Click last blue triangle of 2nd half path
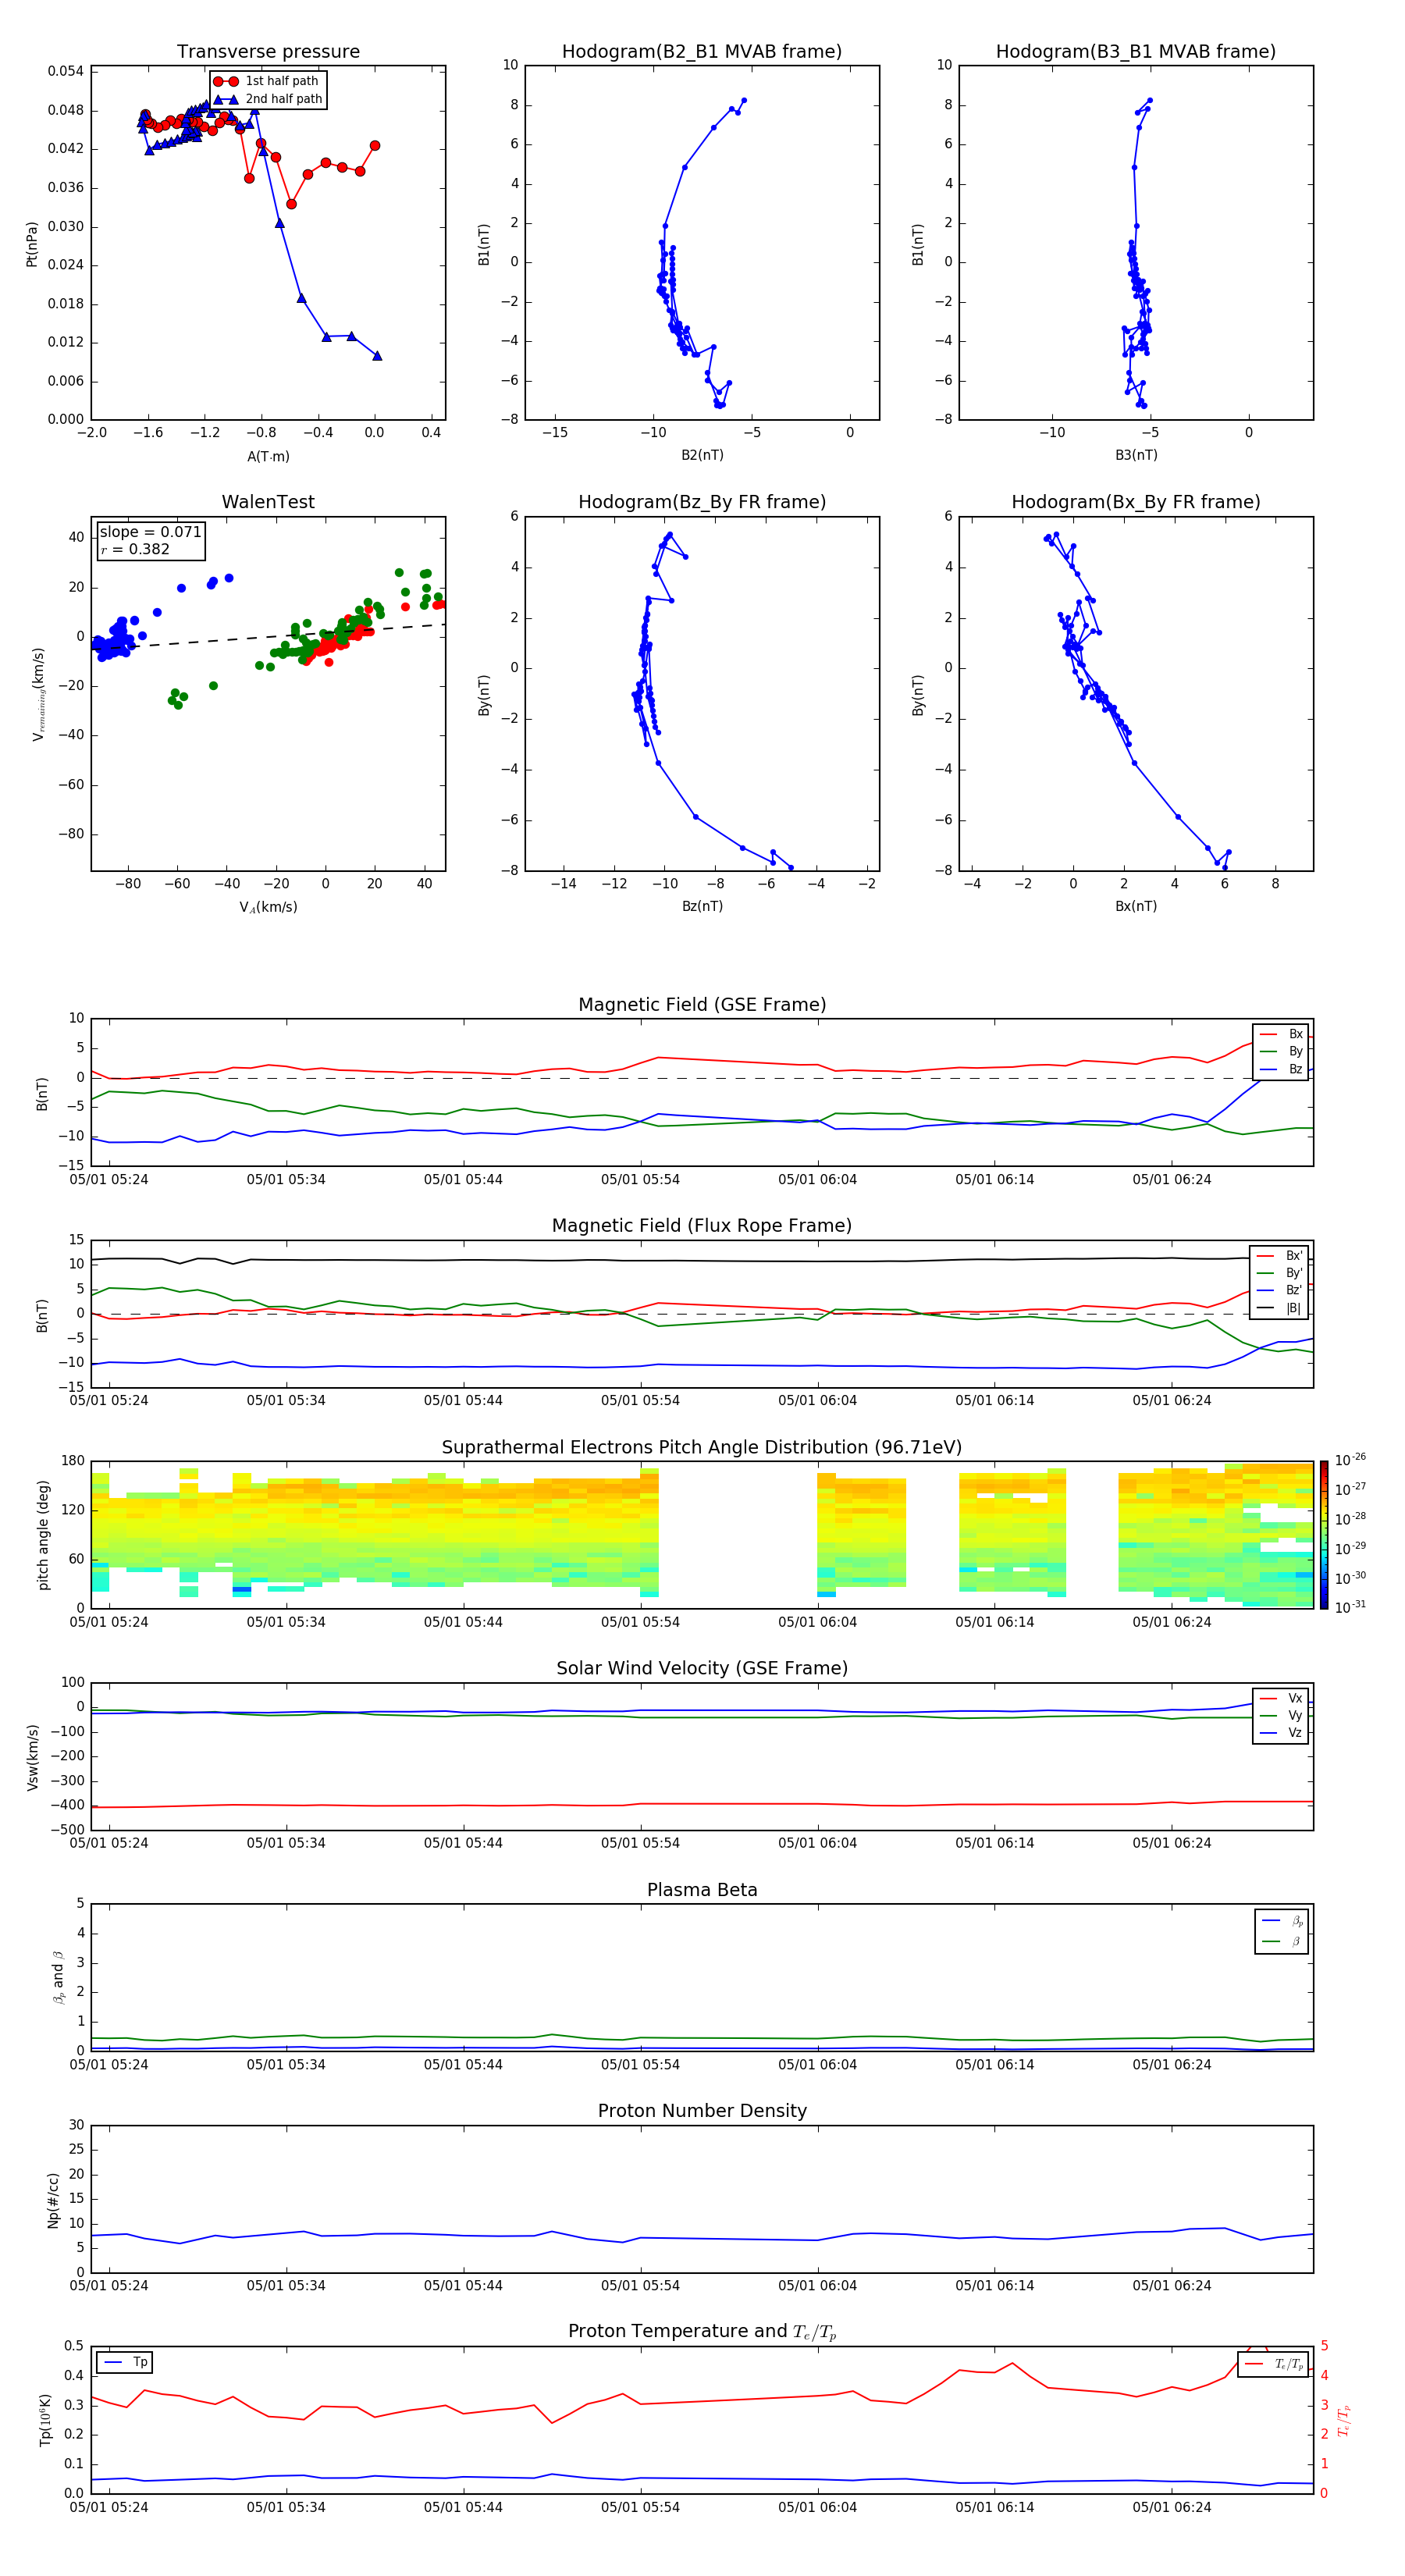 [x=377, y=356]
